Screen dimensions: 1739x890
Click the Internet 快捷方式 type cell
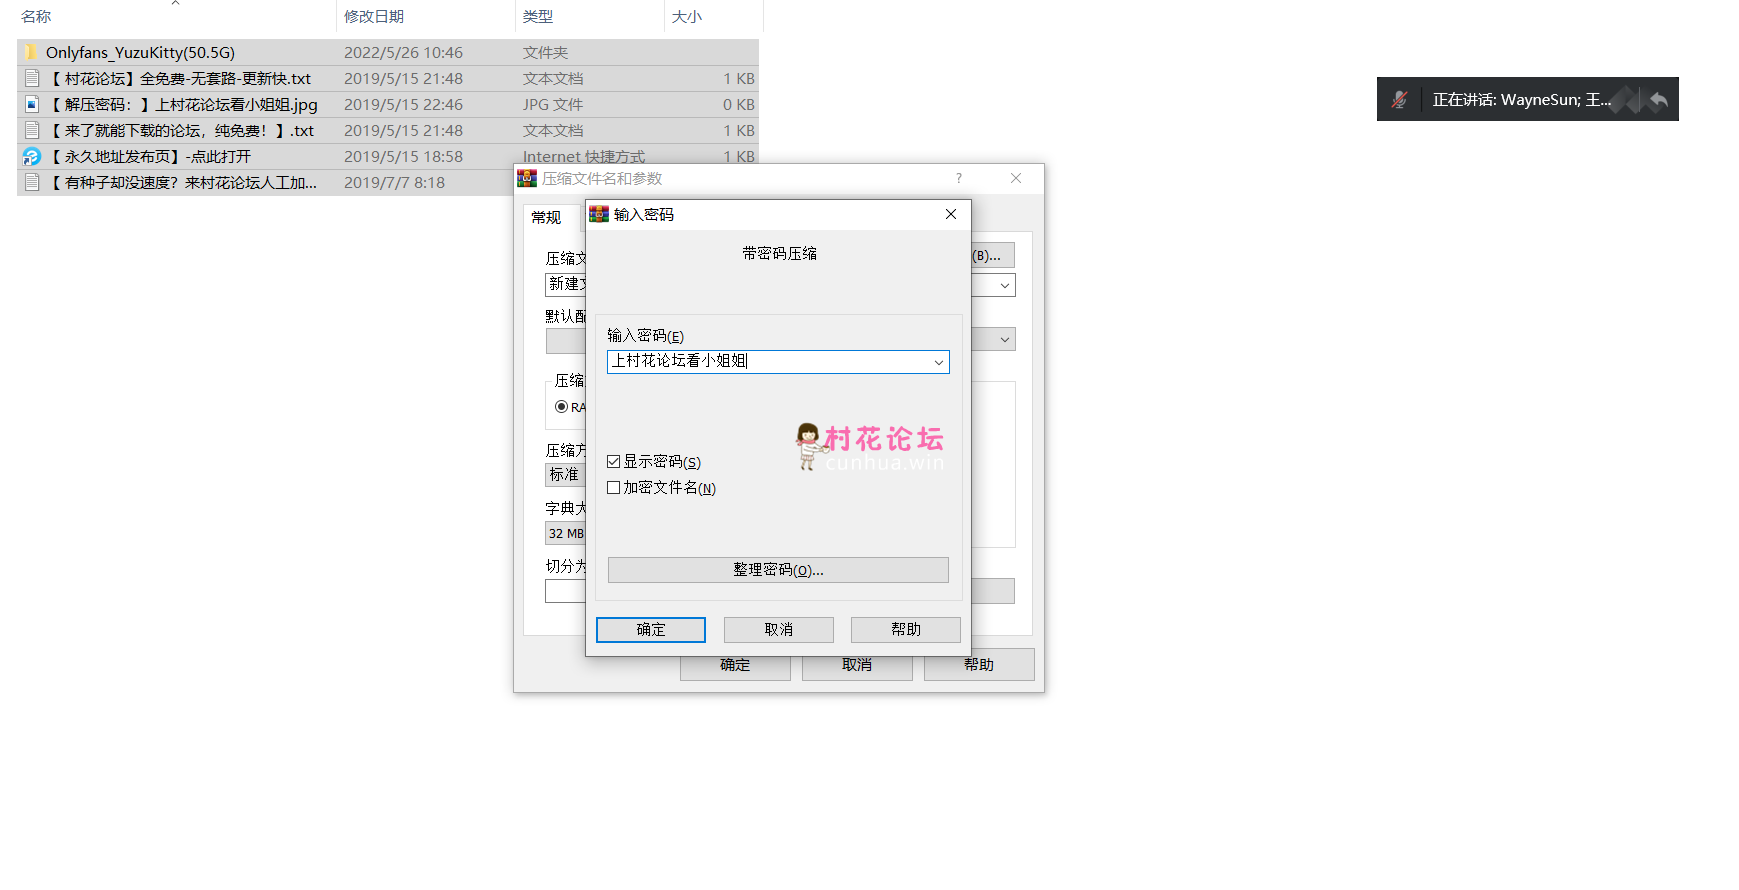[584, 155]
